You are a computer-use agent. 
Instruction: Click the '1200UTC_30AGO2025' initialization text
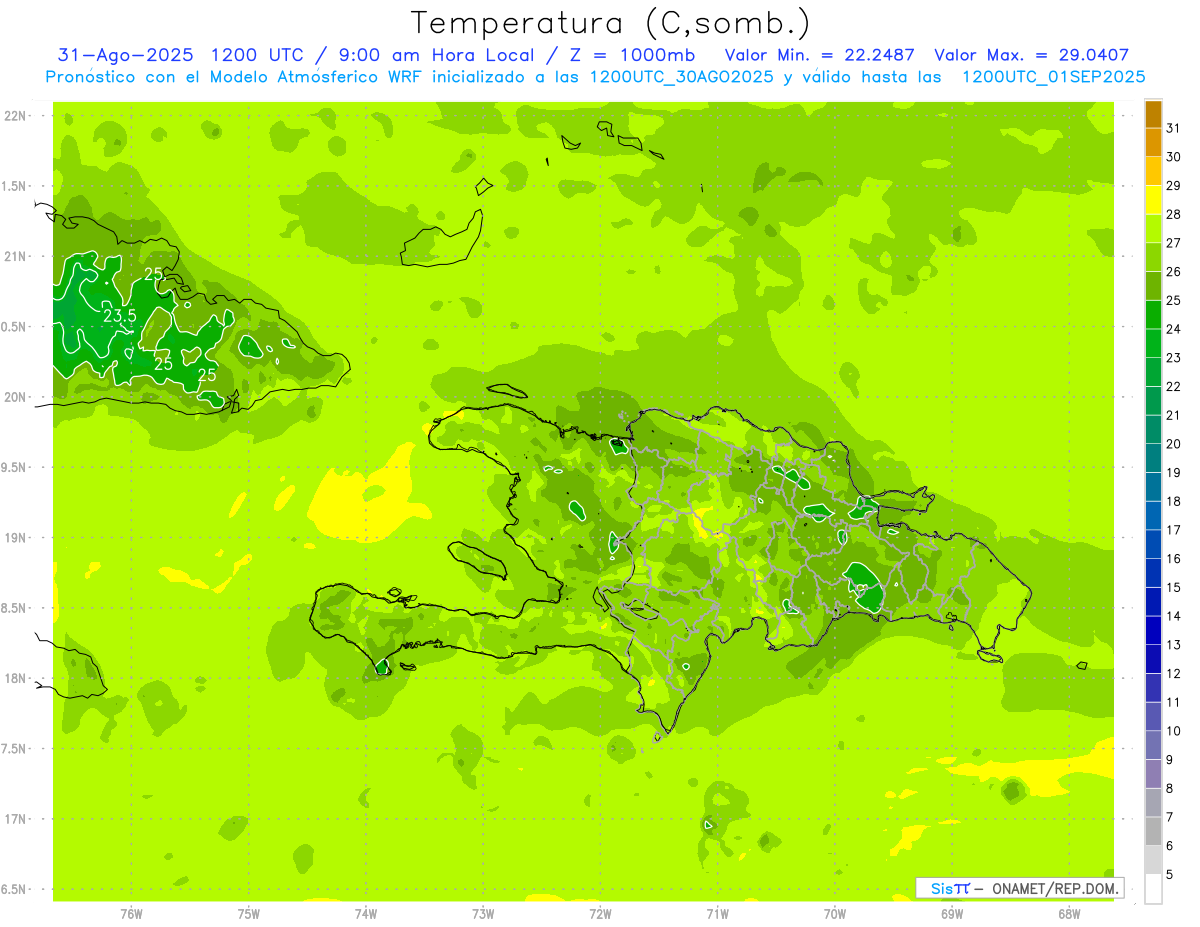pyautogui.click(x=681, y=77)
